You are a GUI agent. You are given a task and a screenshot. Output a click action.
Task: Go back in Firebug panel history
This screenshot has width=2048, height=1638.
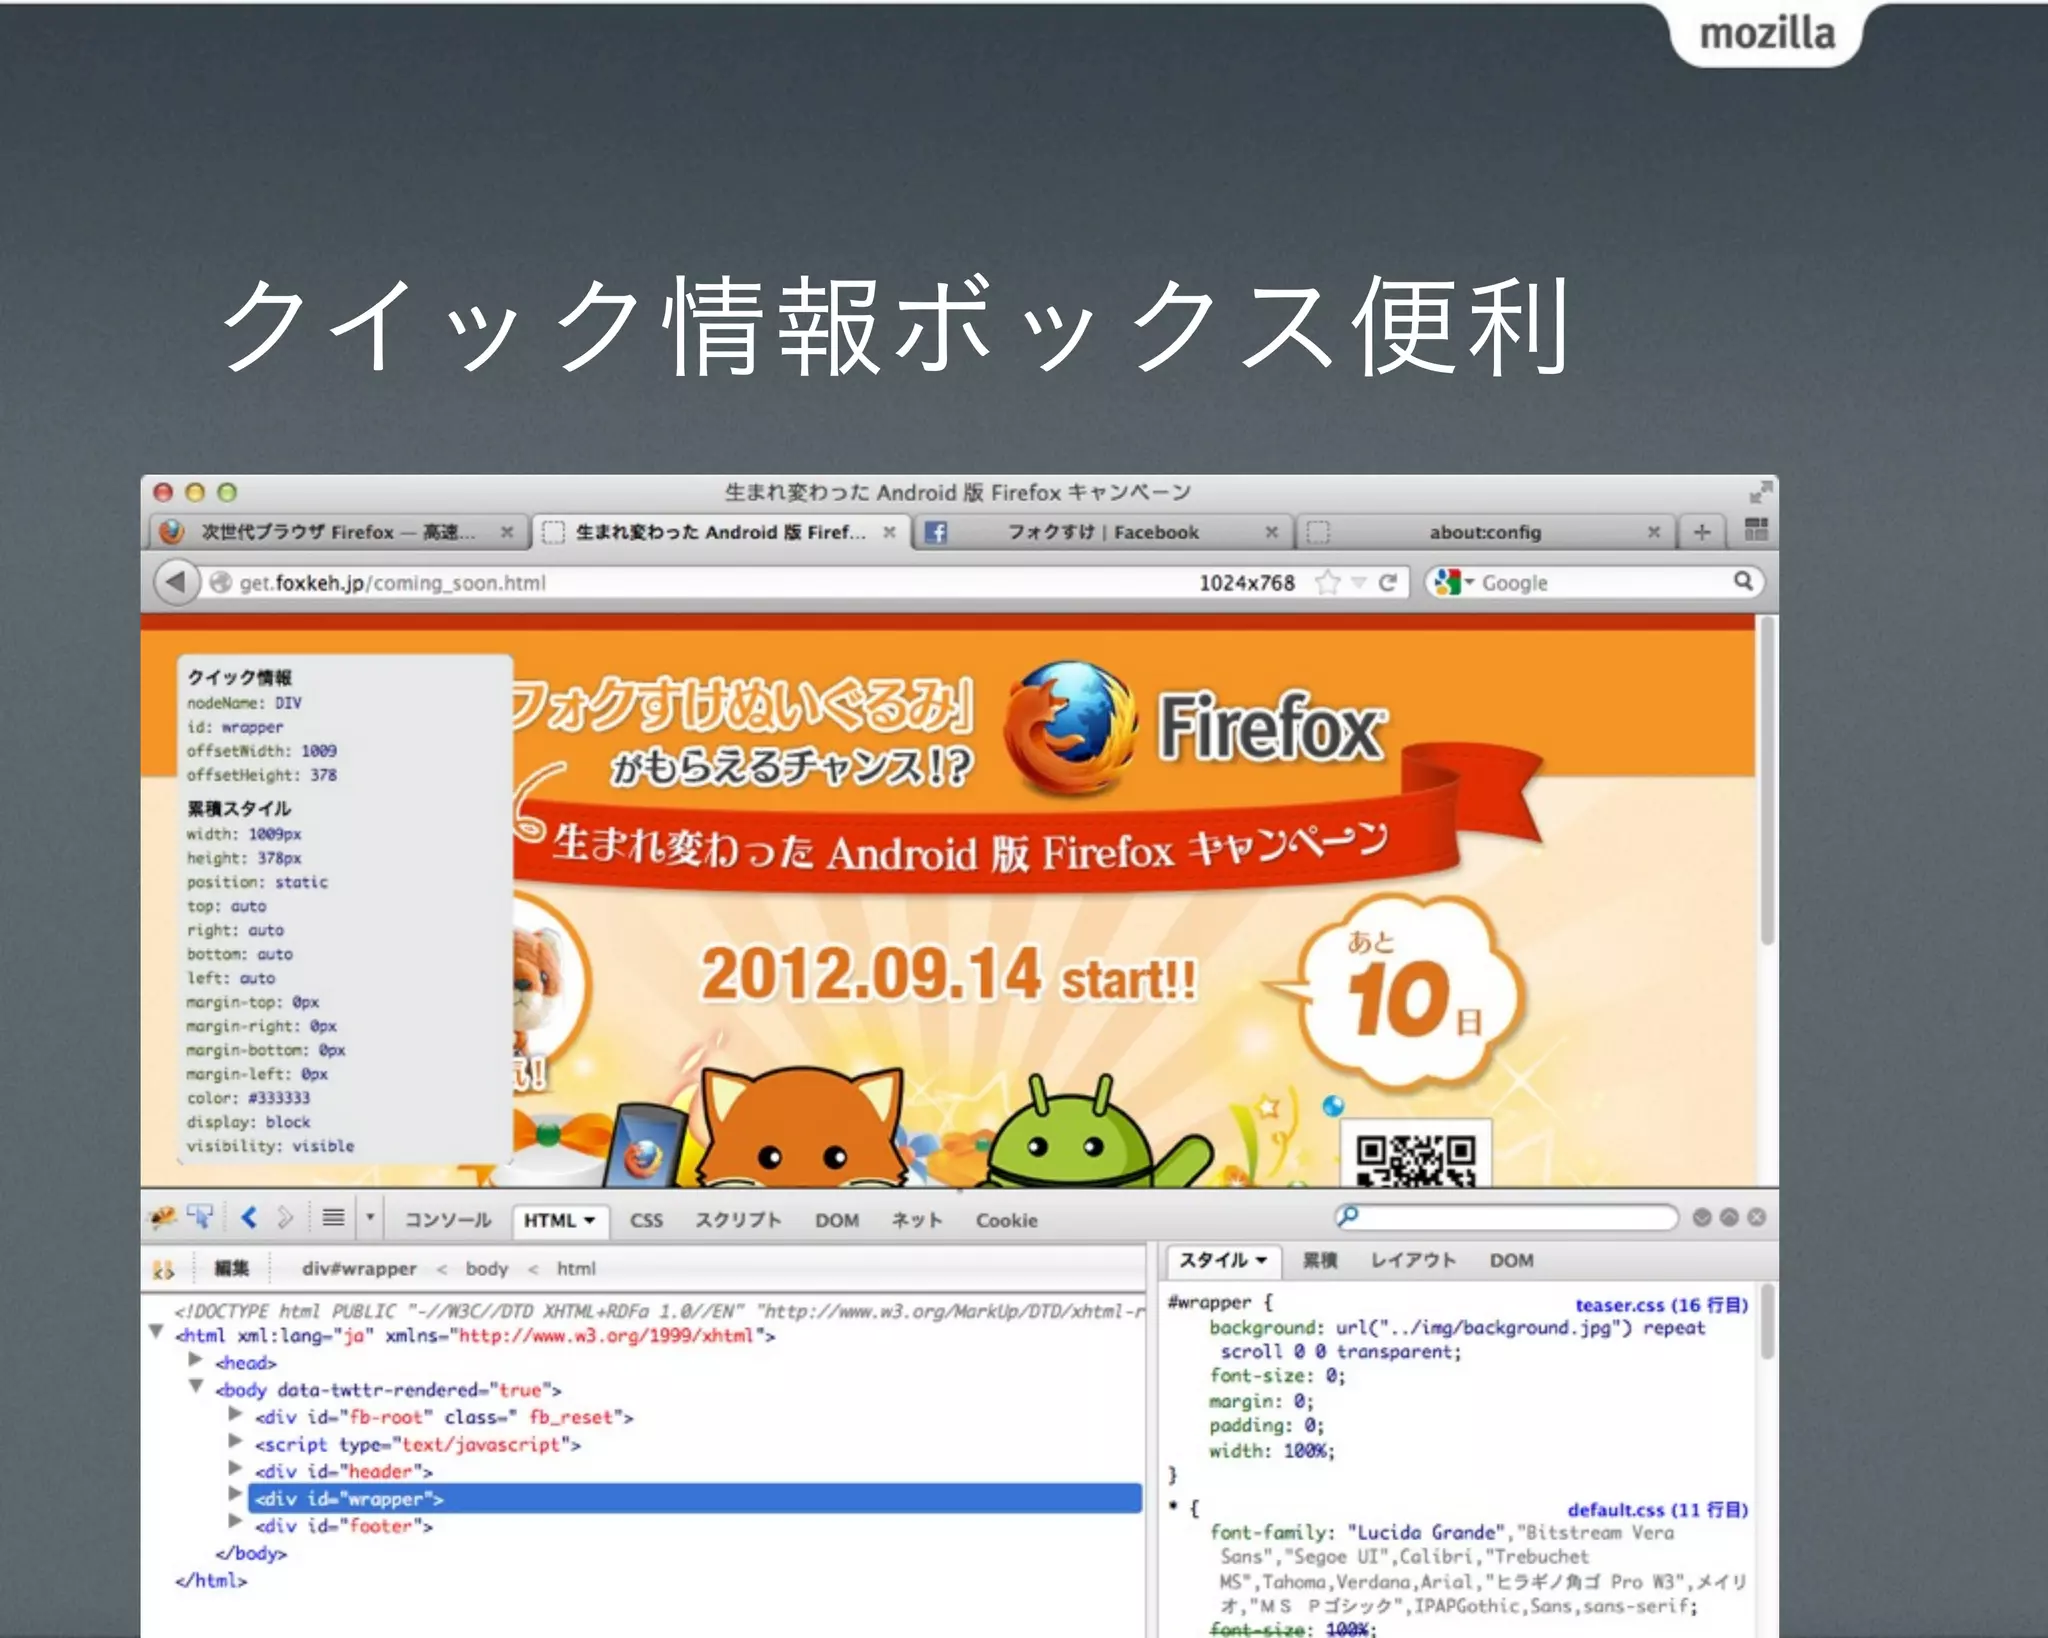coord(249,1217)
